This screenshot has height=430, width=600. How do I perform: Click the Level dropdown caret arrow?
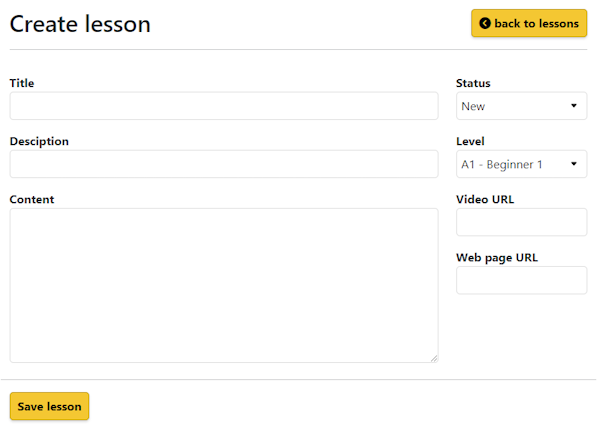coord(574,164)
